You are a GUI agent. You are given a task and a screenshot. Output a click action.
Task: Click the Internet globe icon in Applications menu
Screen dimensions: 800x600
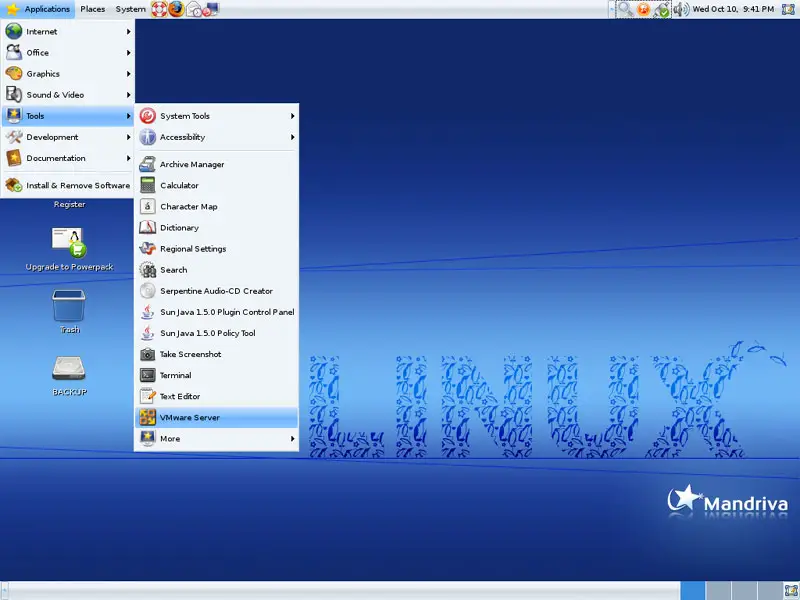[x=14, y=31]
